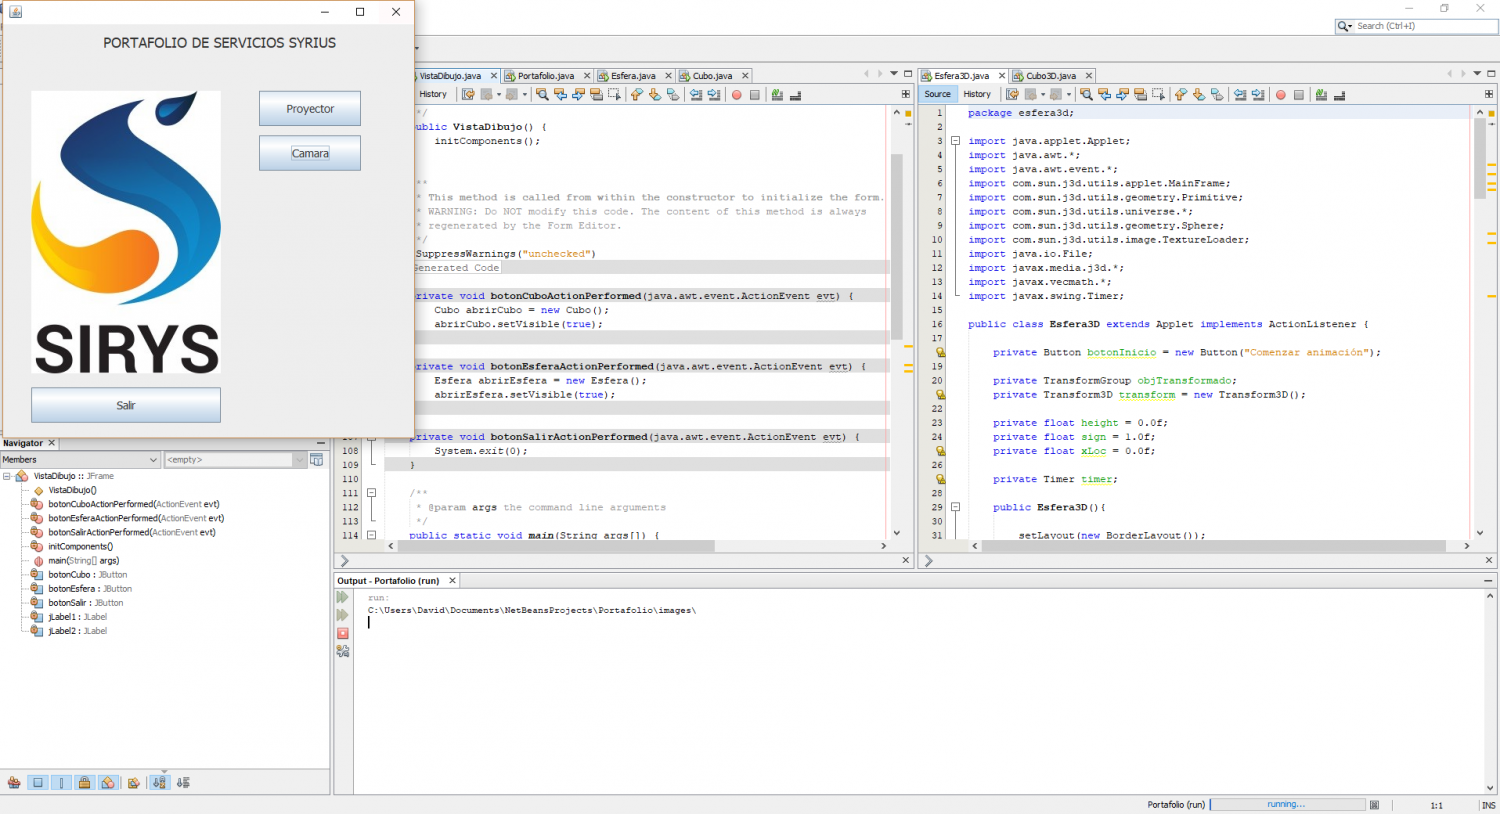Click Next Bookmark in VistaDibujo.java toolbar
This screenshot has width=1500, height=814.
pyautogui.click(x=655, y=94)
